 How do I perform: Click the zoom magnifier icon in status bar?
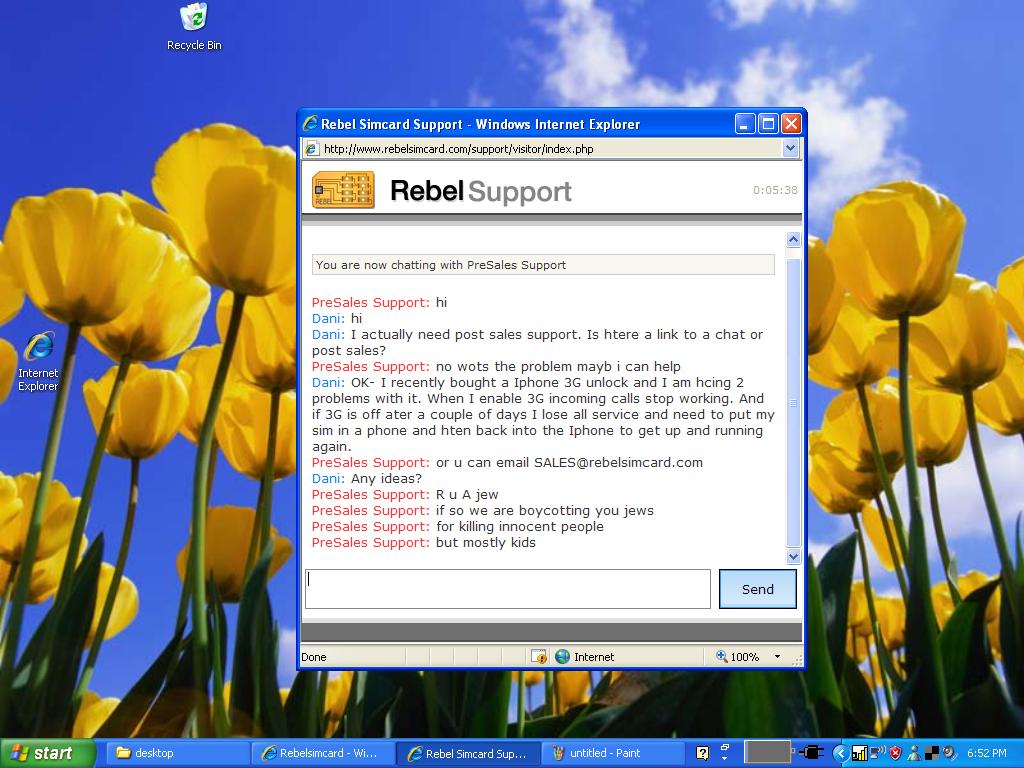[722, 656]
